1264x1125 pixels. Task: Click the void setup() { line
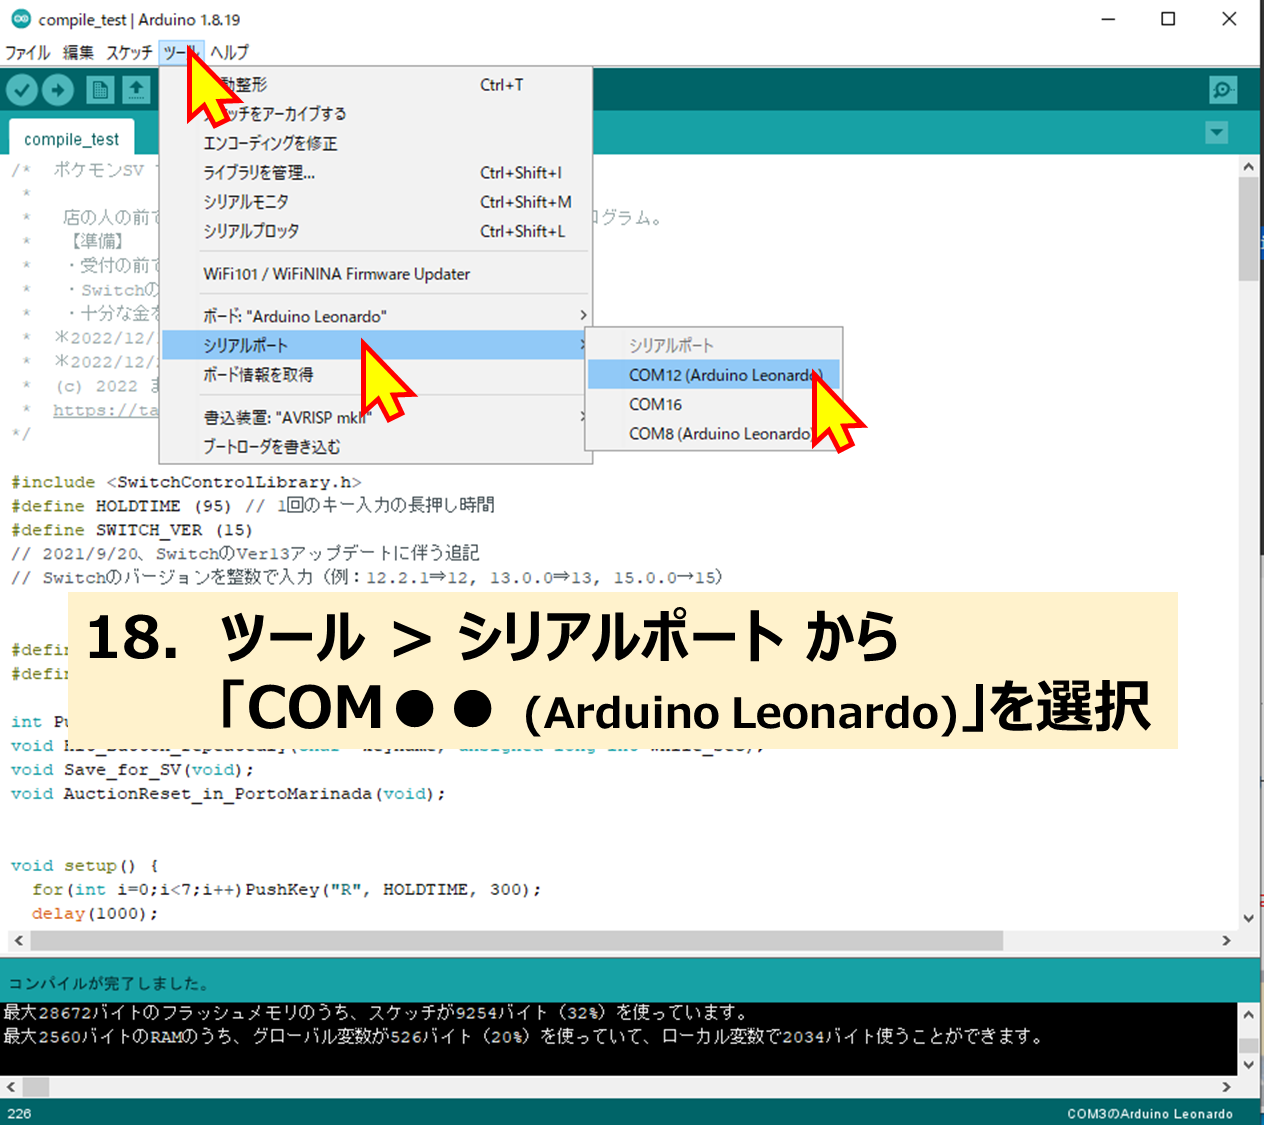[84, 866]
